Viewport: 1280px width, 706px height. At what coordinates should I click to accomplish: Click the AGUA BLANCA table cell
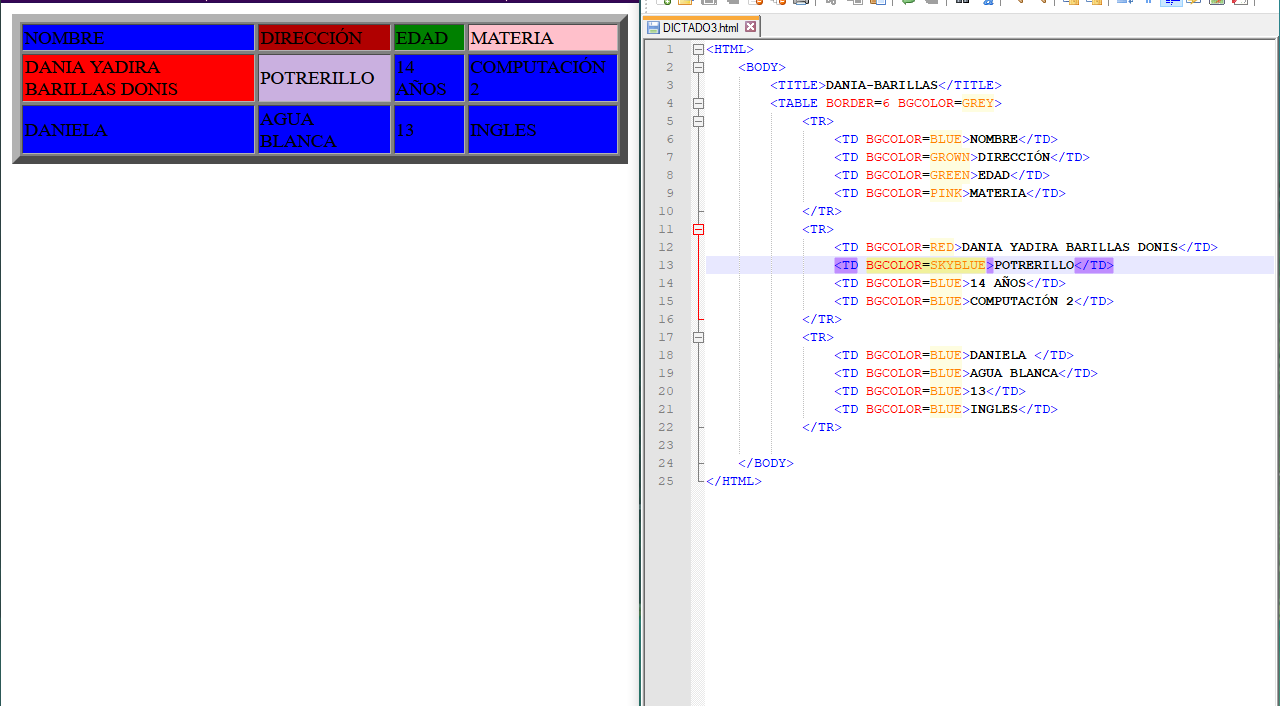pyautogui.click(x=324, y=130)
